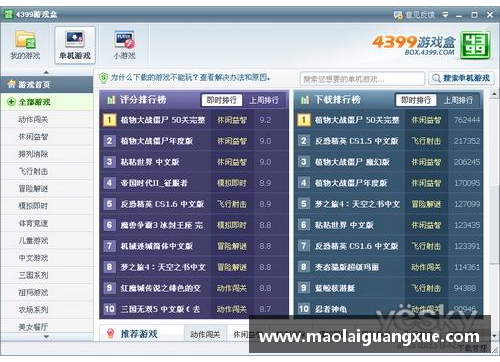The image size is (500, 362).
Task: Choose 美女餐厅 category in sidebar
Action: [x=47, y=327]
